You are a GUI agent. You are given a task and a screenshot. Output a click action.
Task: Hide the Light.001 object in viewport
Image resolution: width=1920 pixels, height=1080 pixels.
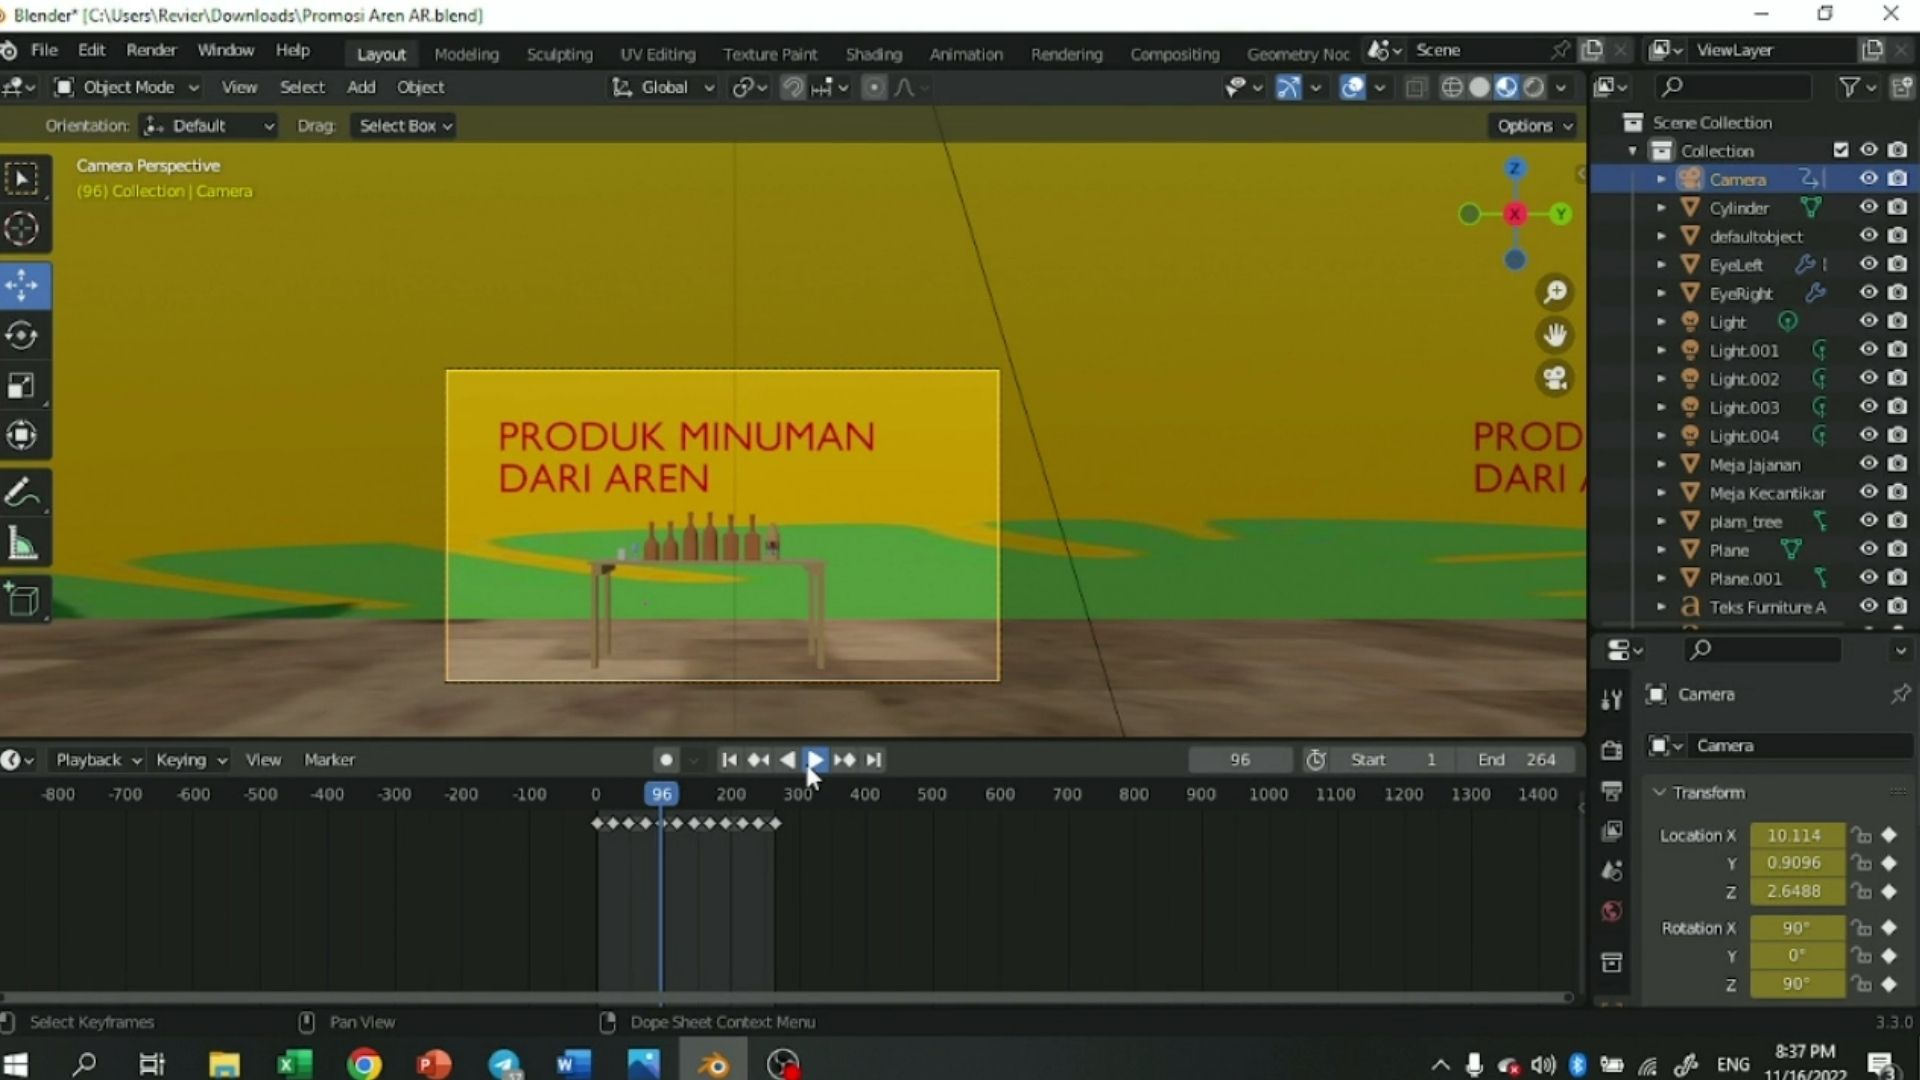(x=1869, y=350)
